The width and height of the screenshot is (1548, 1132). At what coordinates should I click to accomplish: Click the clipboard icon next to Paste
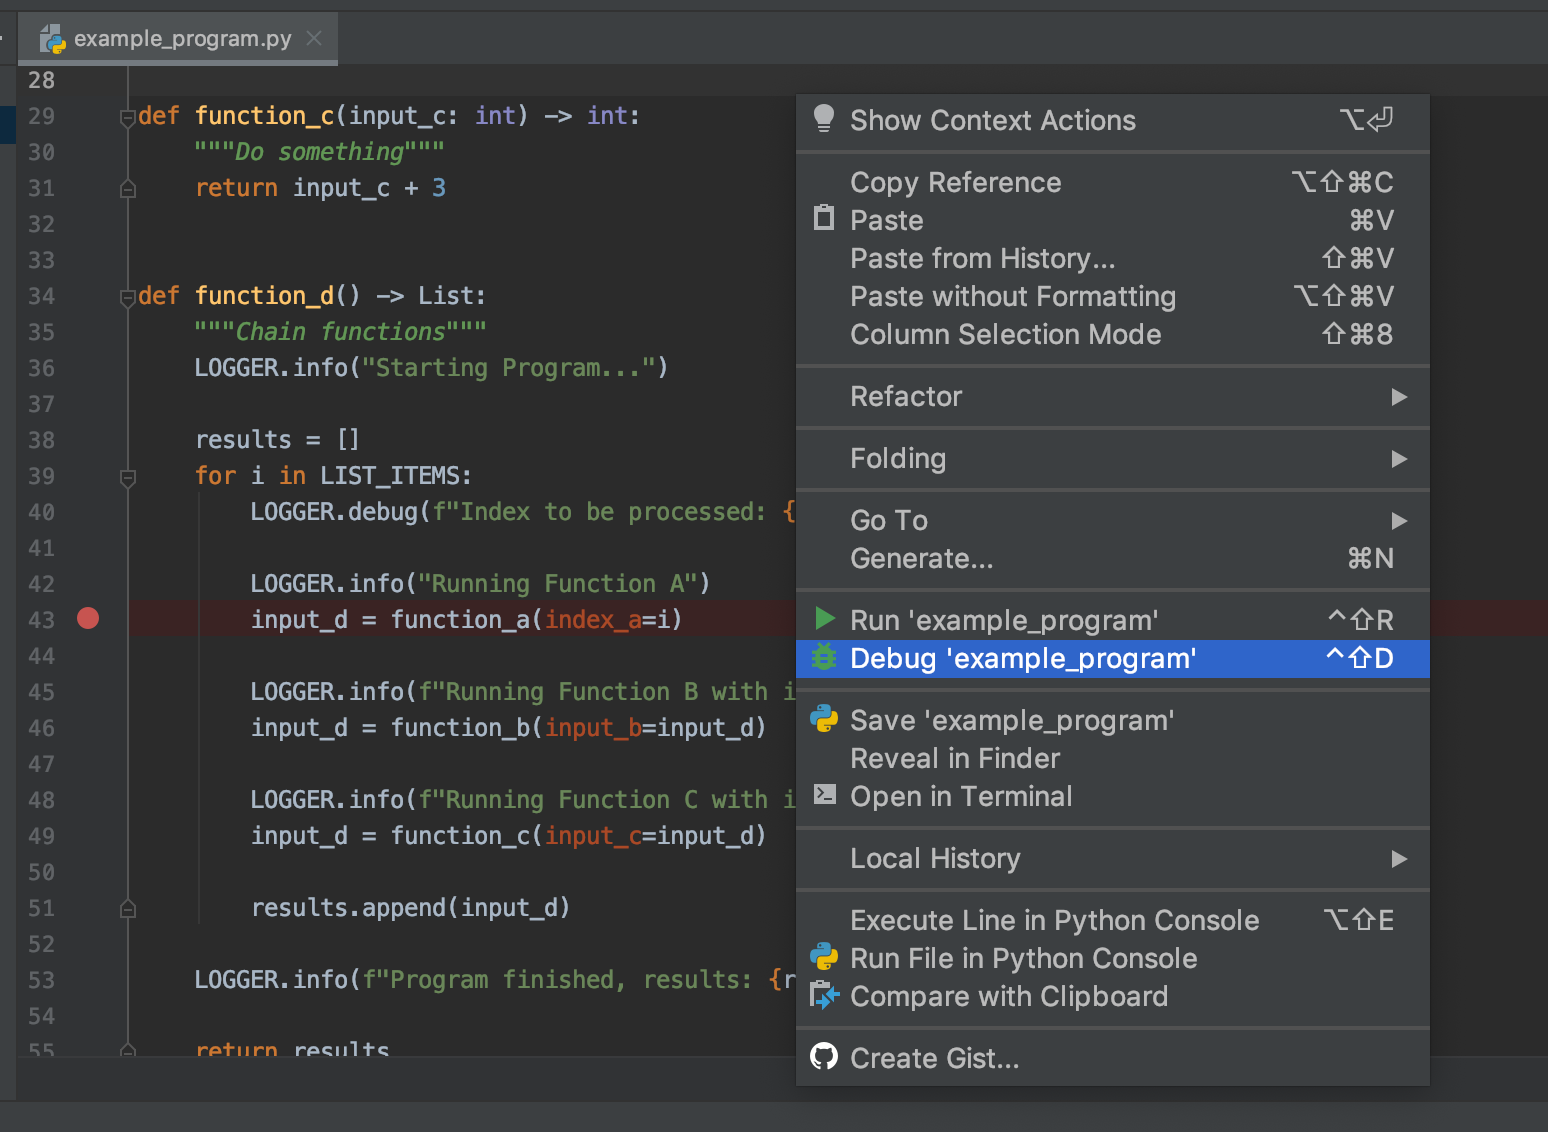823,219
